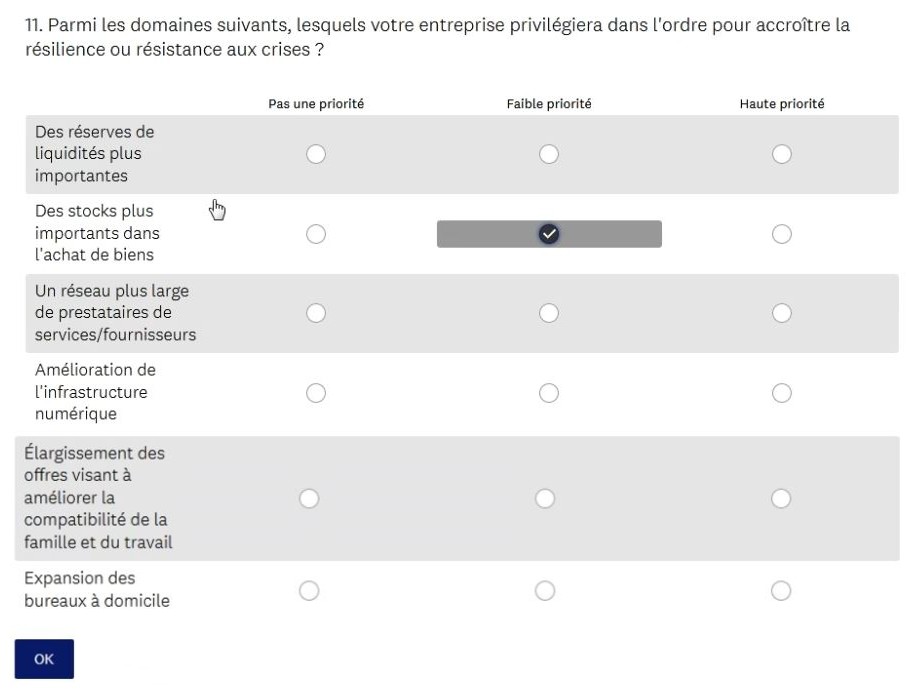Viewport: 918px width, 696px height.
Task: Pick 'Haute priorité' for famille et travail
Action: [782, 498]
